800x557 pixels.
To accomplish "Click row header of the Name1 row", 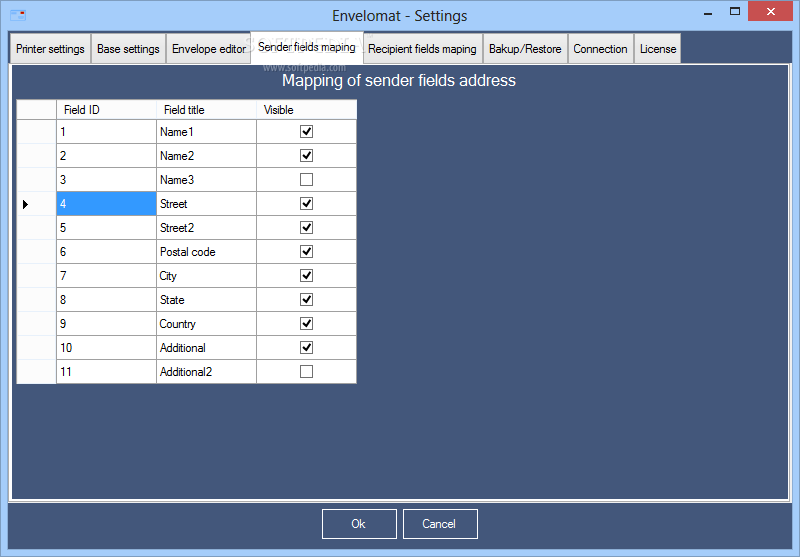I will [x=36, y=132].
